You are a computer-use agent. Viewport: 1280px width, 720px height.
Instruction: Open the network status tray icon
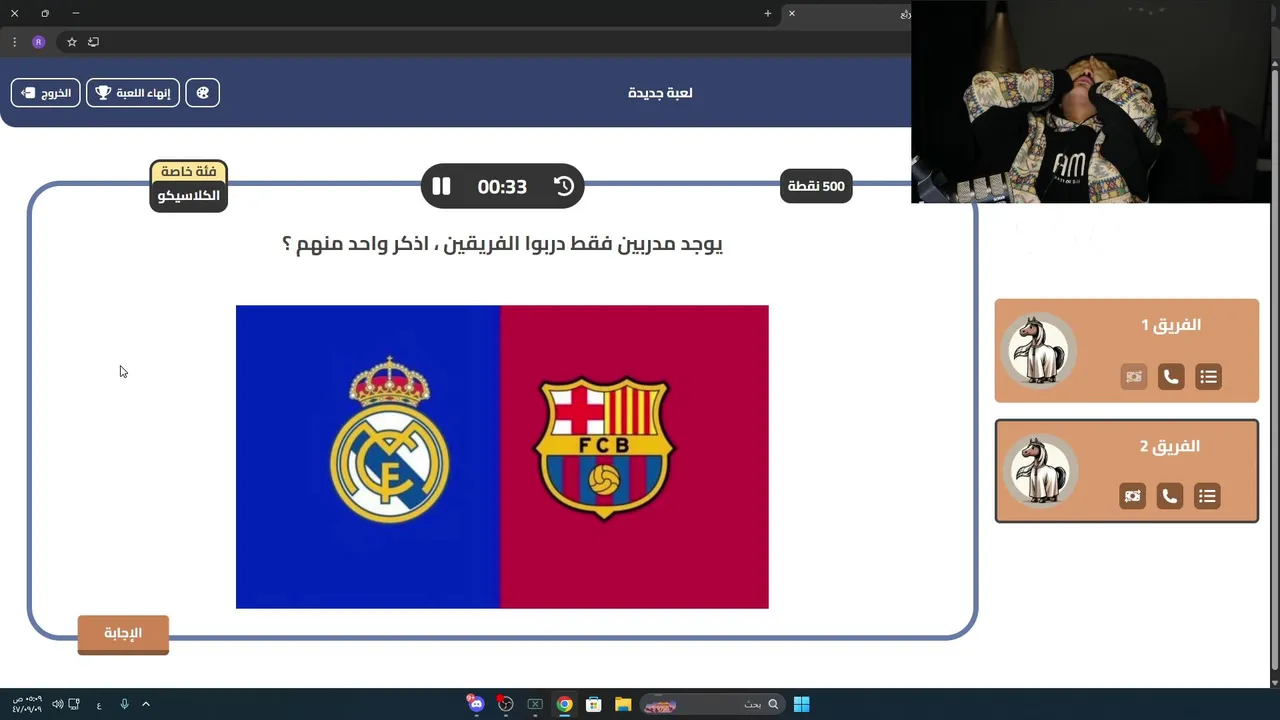[x=74, y=704]
